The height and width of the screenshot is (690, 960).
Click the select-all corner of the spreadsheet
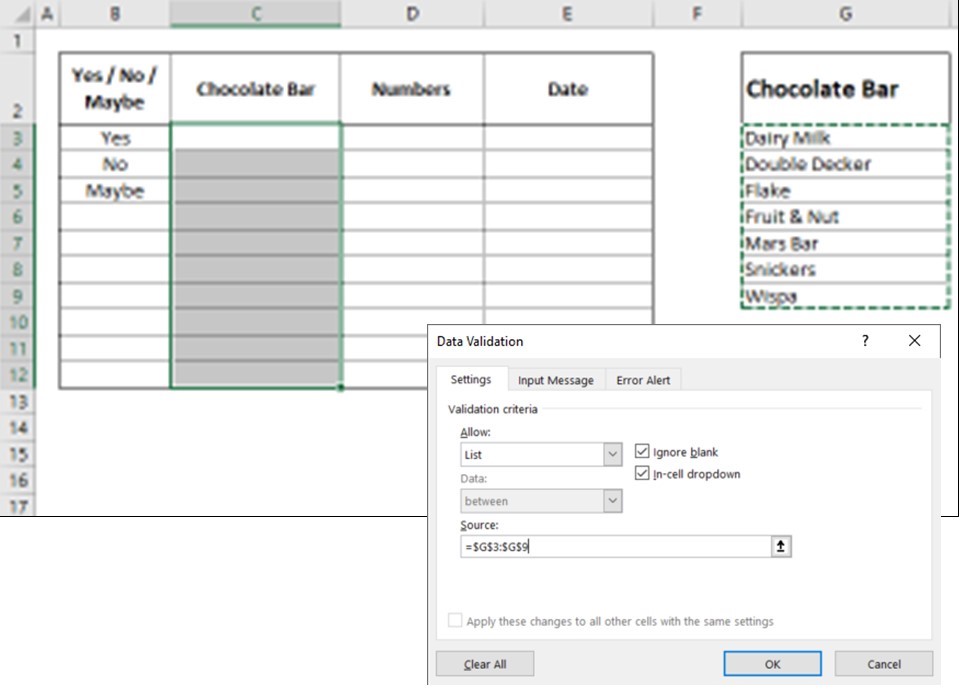point(18,14)
